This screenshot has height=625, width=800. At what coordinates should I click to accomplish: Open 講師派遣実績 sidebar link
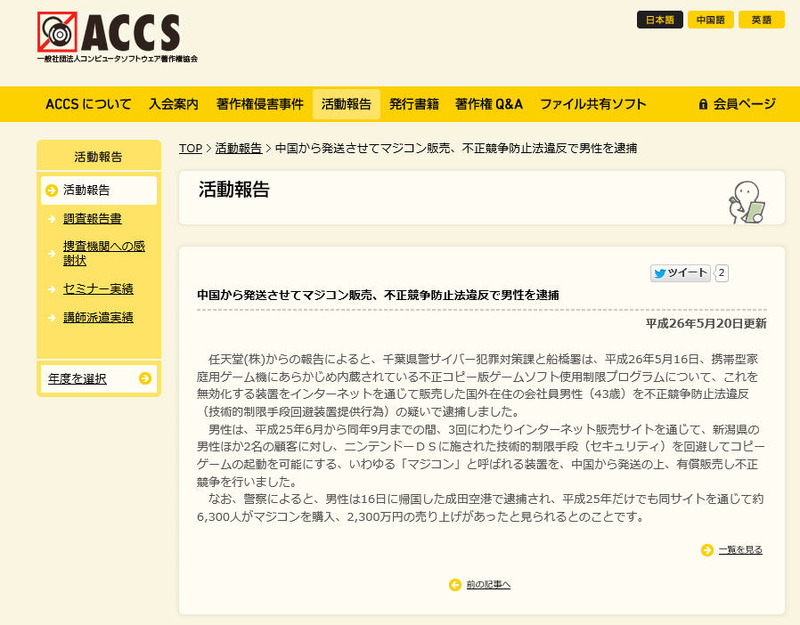pos(98,318)
